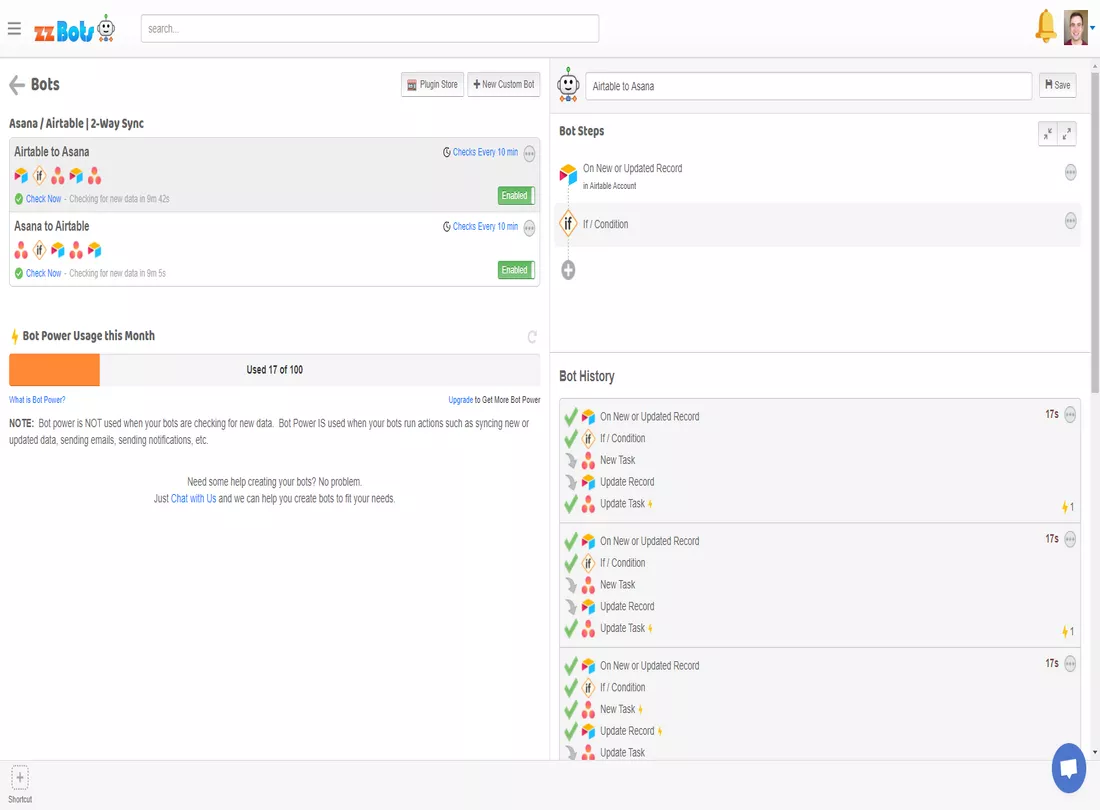1100x810 pixels.
Task: Click the search field
Action: click(370, 29)
